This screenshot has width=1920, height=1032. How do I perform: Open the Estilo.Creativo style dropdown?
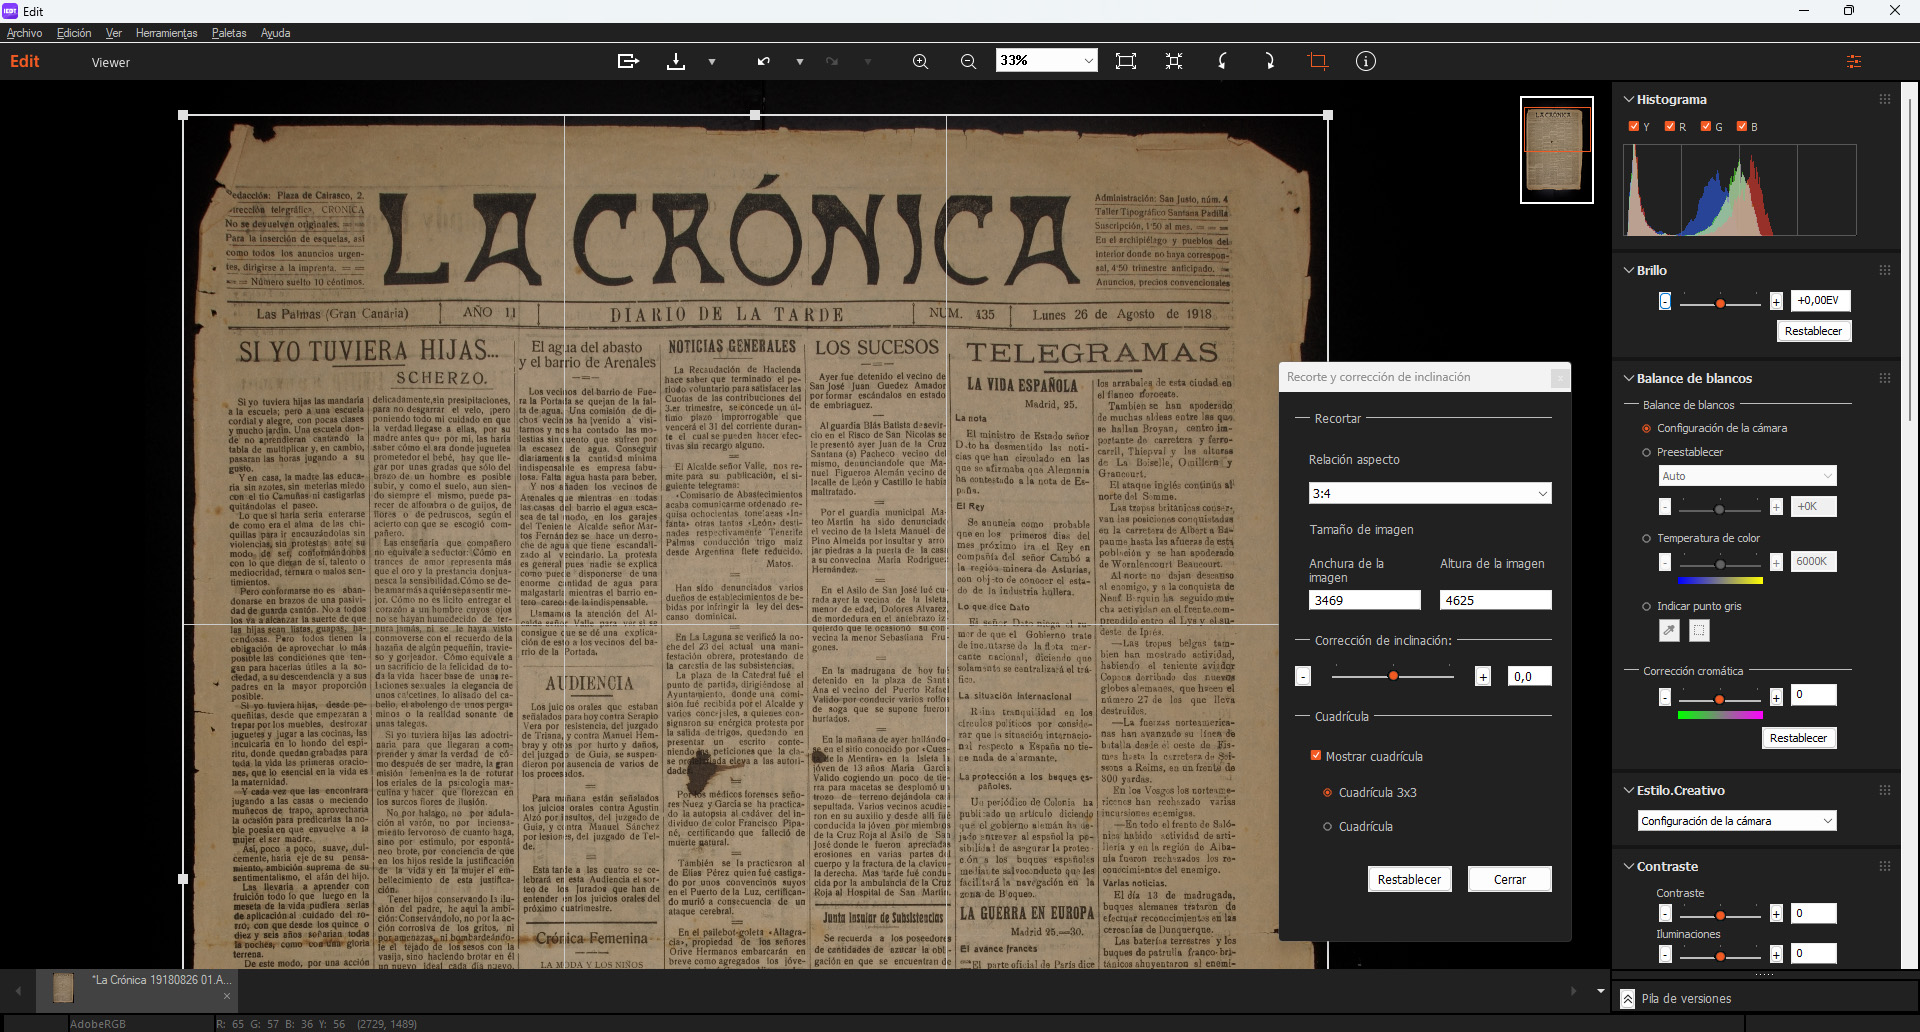pyautogui.click(x=1737, y=821)
